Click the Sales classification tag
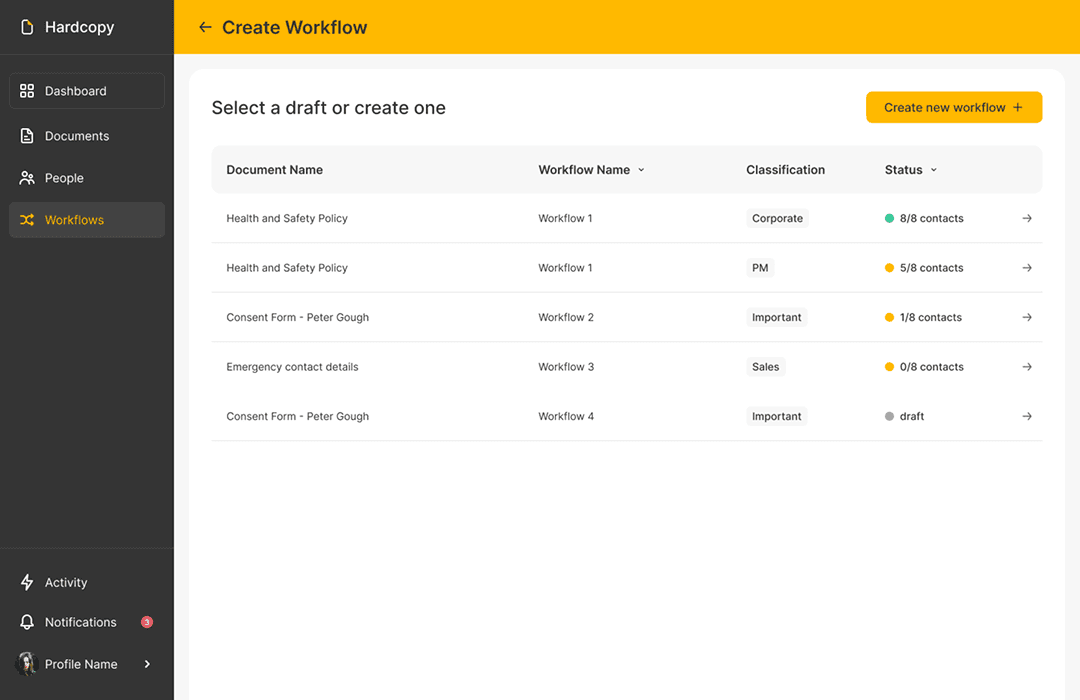Screen dimensions: 1080x700 click(x=765, y=367)
